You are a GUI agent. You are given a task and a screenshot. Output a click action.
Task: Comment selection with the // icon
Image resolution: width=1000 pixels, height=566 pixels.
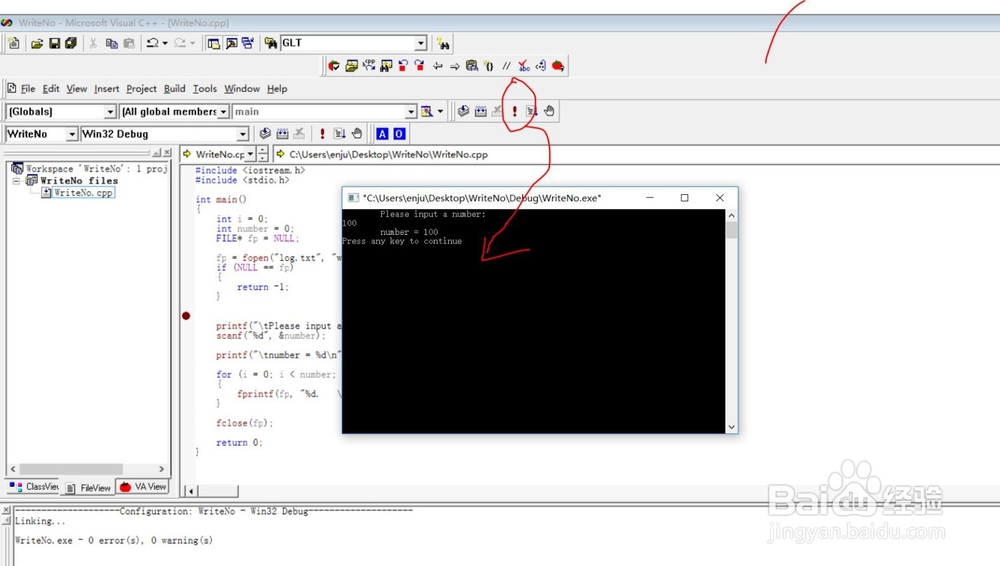506,66
